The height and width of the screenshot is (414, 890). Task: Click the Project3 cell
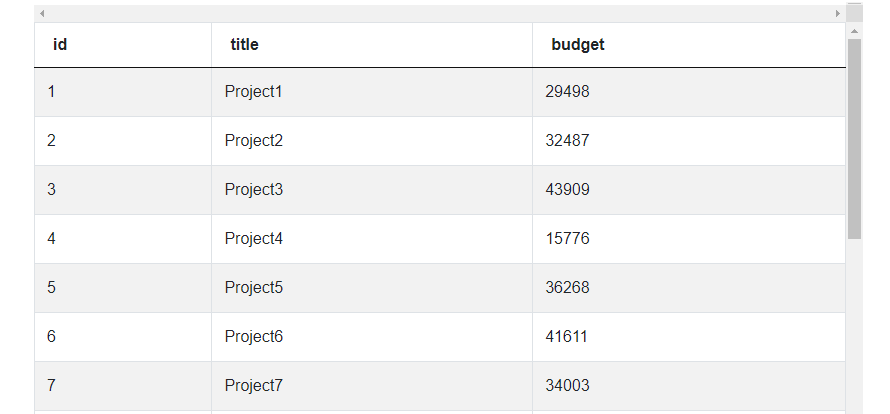point(254,190)
